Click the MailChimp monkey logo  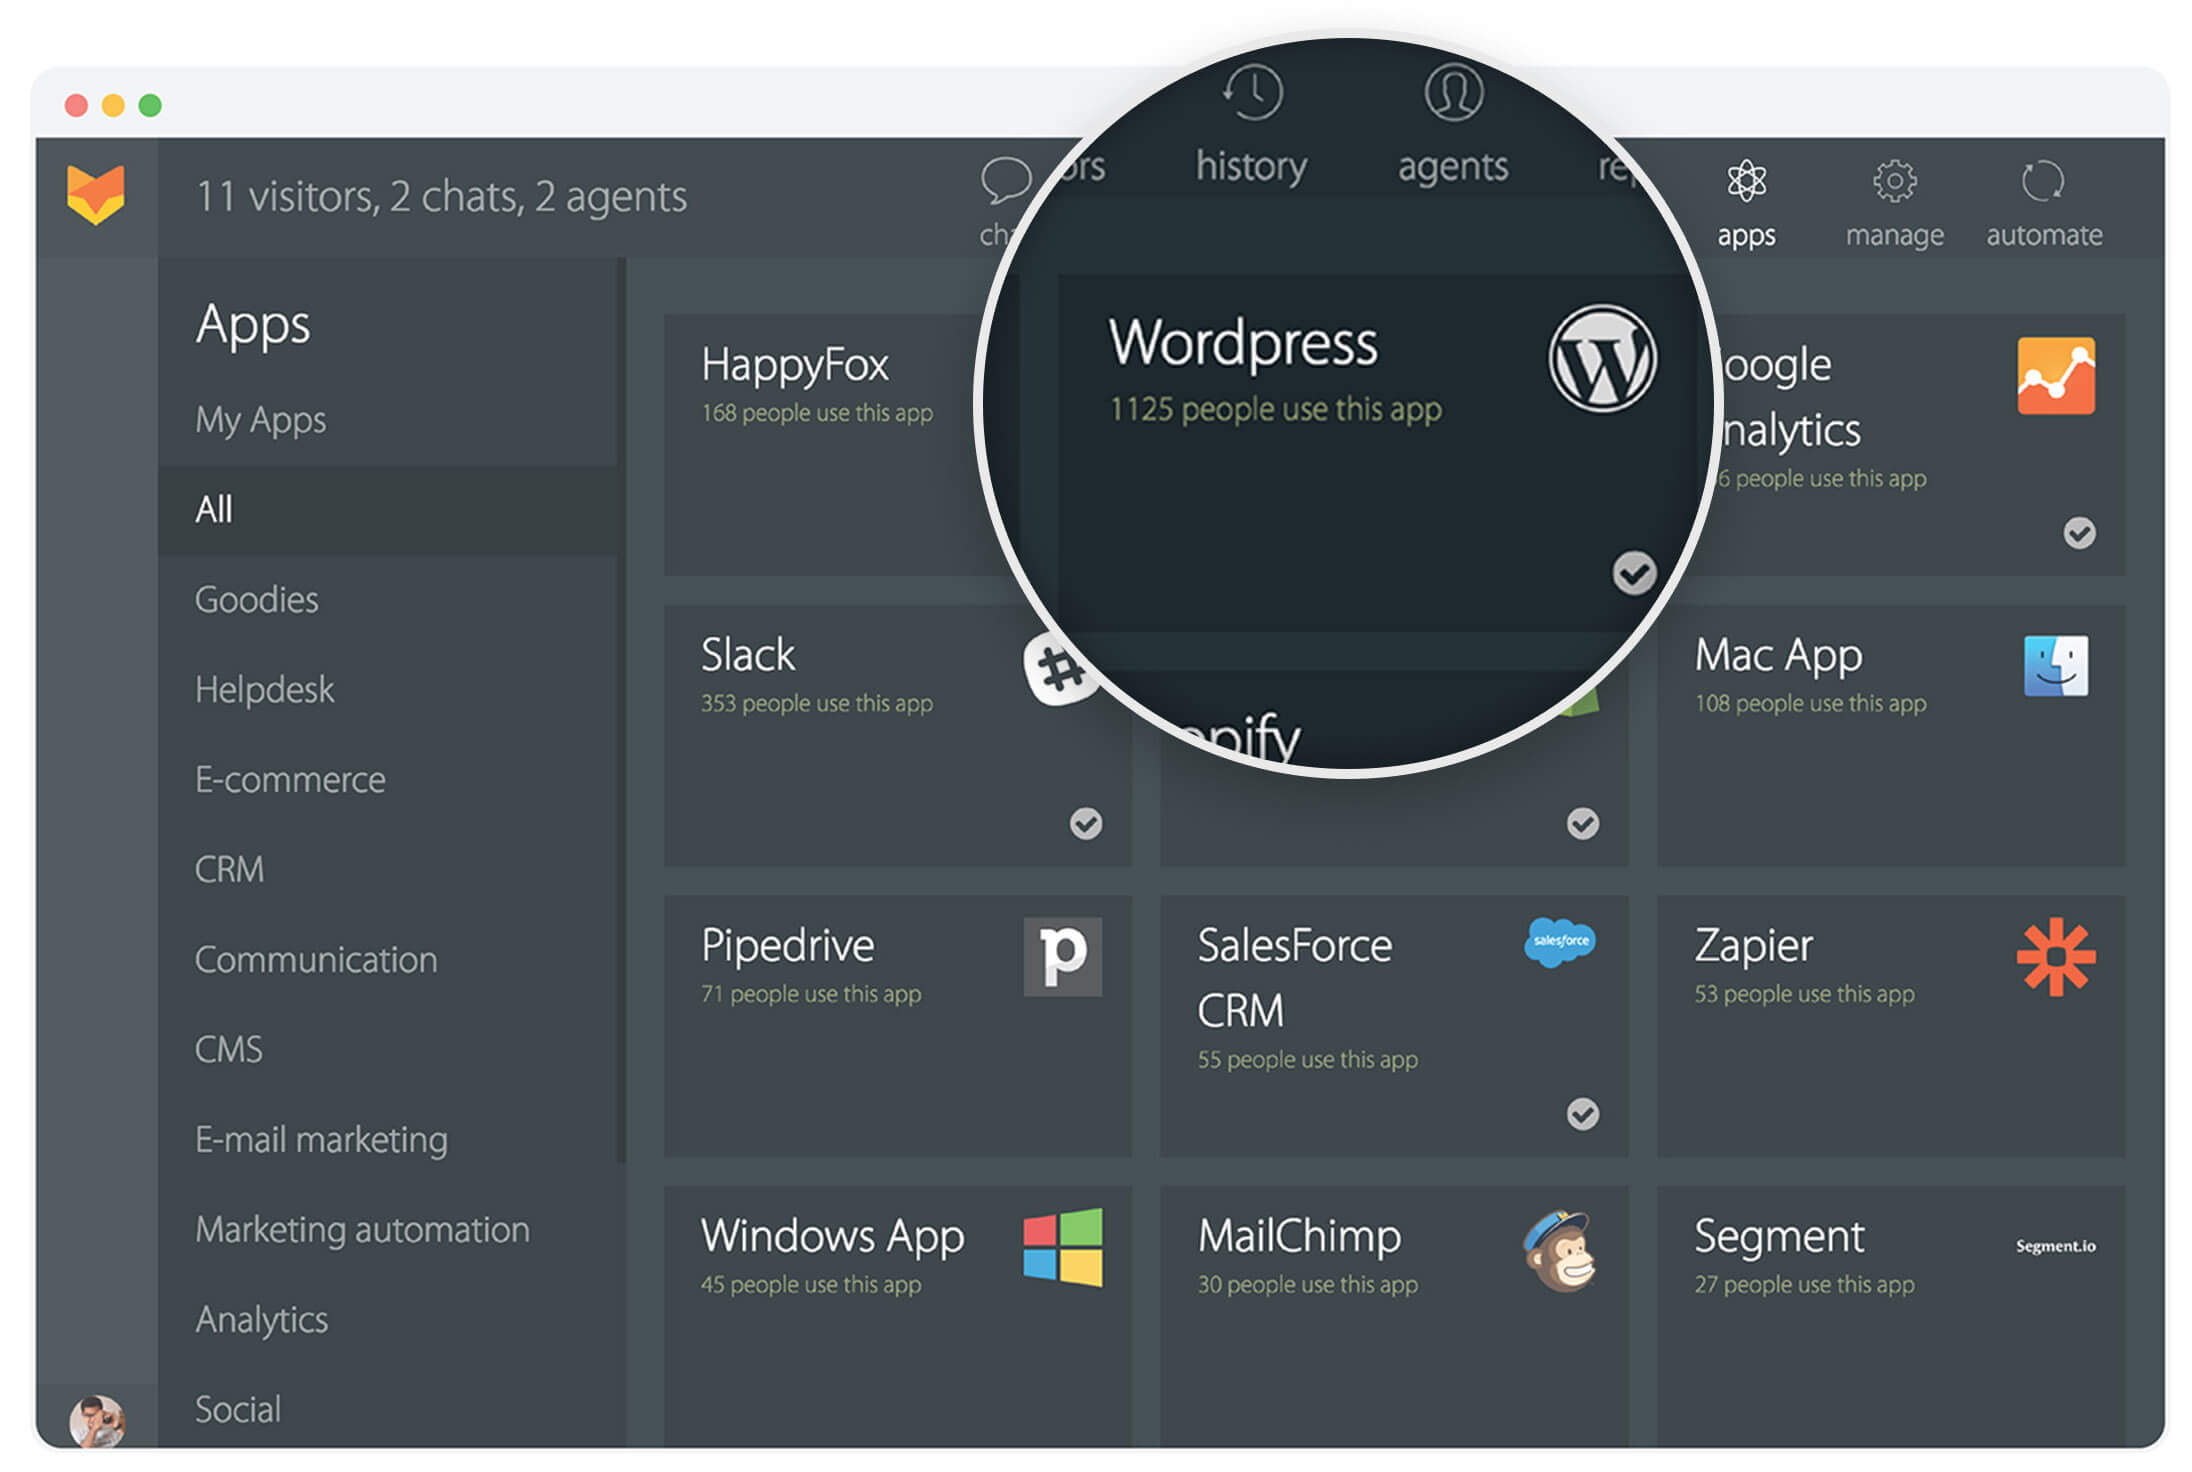1559,1251
